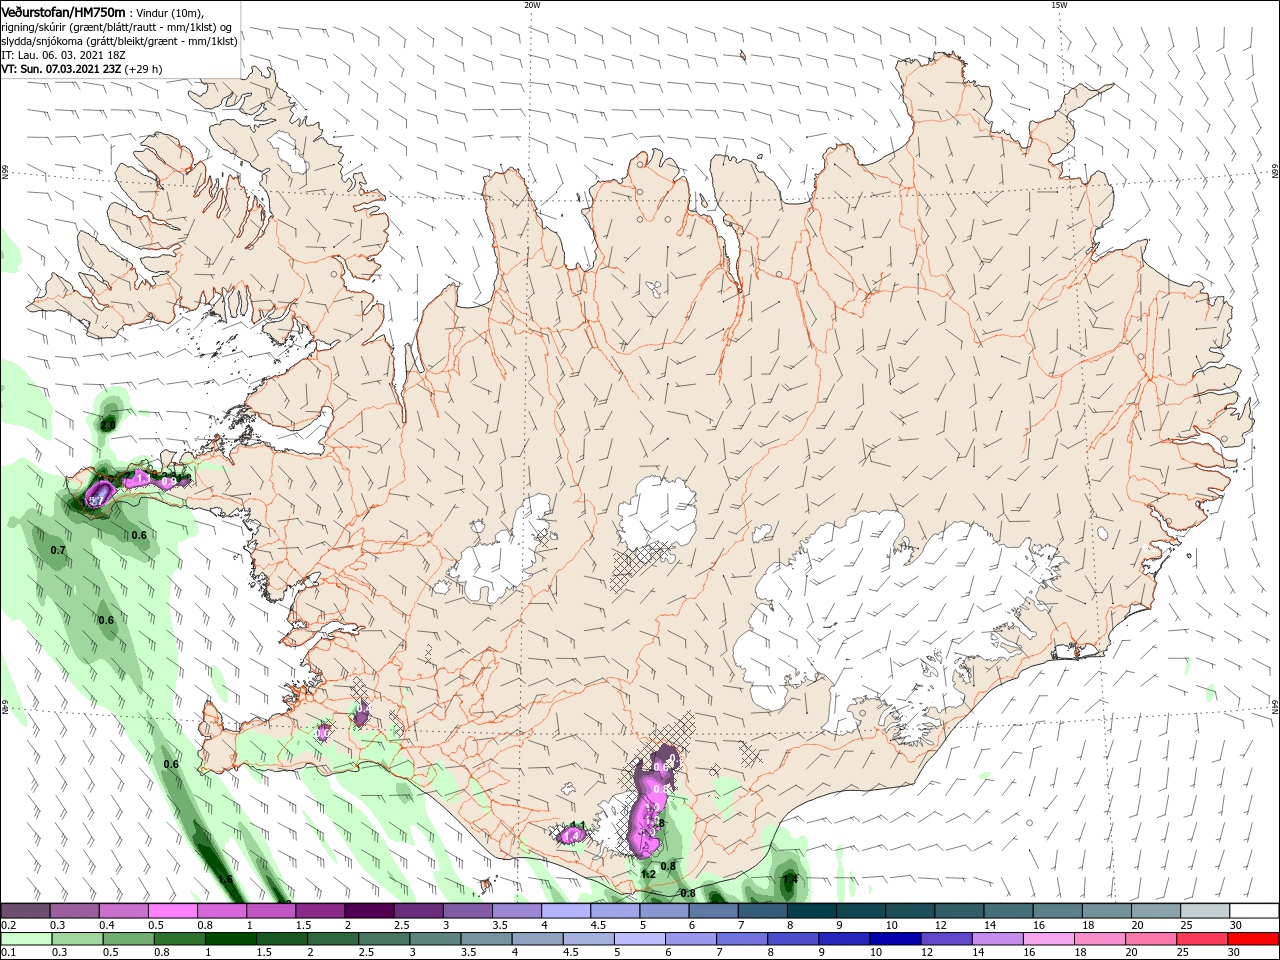
Task: Click the 'slydda/snjókoma (grátt/bleikt/grænt - mm/1klst)' line
Action: click(120, 41)
